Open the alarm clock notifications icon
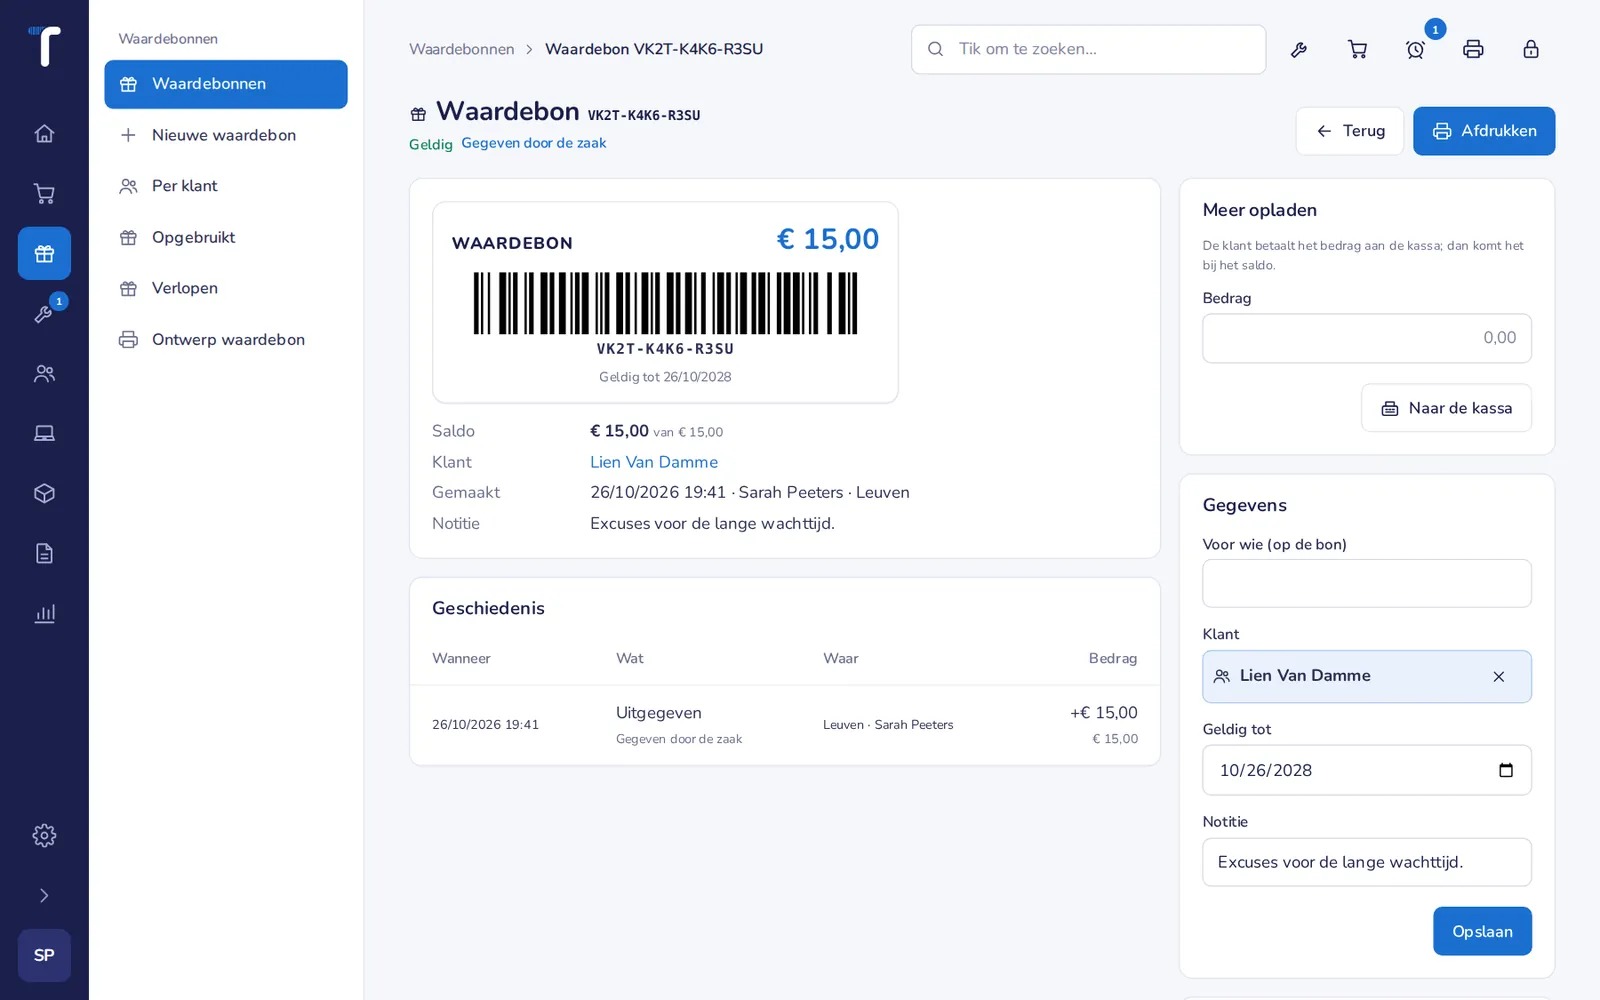The height and width of the screenshot is (1000, 1600). click(1415, 49)
